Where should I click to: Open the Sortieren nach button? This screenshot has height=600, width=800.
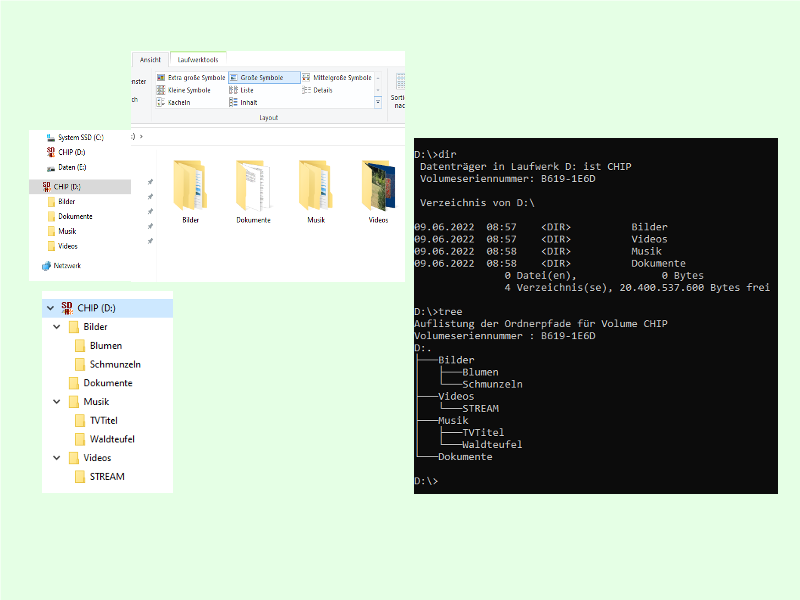click(398, 91)
